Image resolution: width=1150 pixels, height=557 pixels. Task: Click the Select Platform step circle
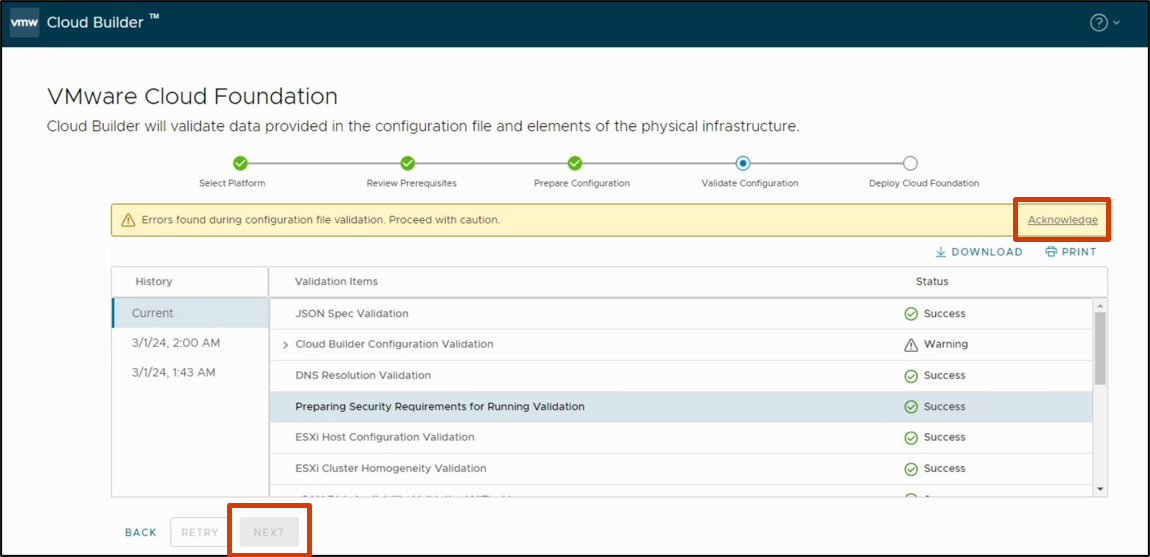(x=240, y=163)
